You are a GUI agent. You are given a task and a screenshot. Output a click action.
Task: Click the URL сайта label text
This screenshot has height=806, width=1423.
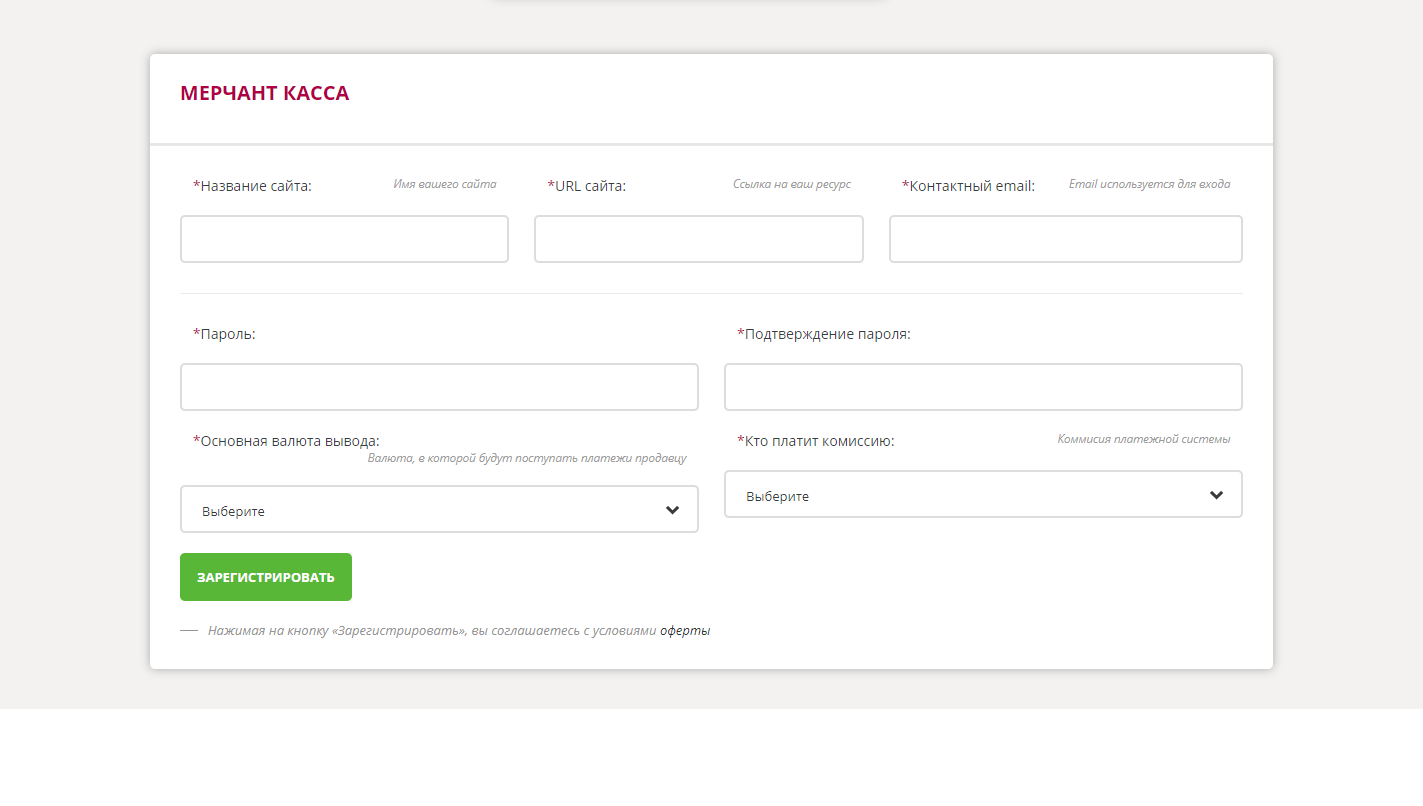[590, 186]
